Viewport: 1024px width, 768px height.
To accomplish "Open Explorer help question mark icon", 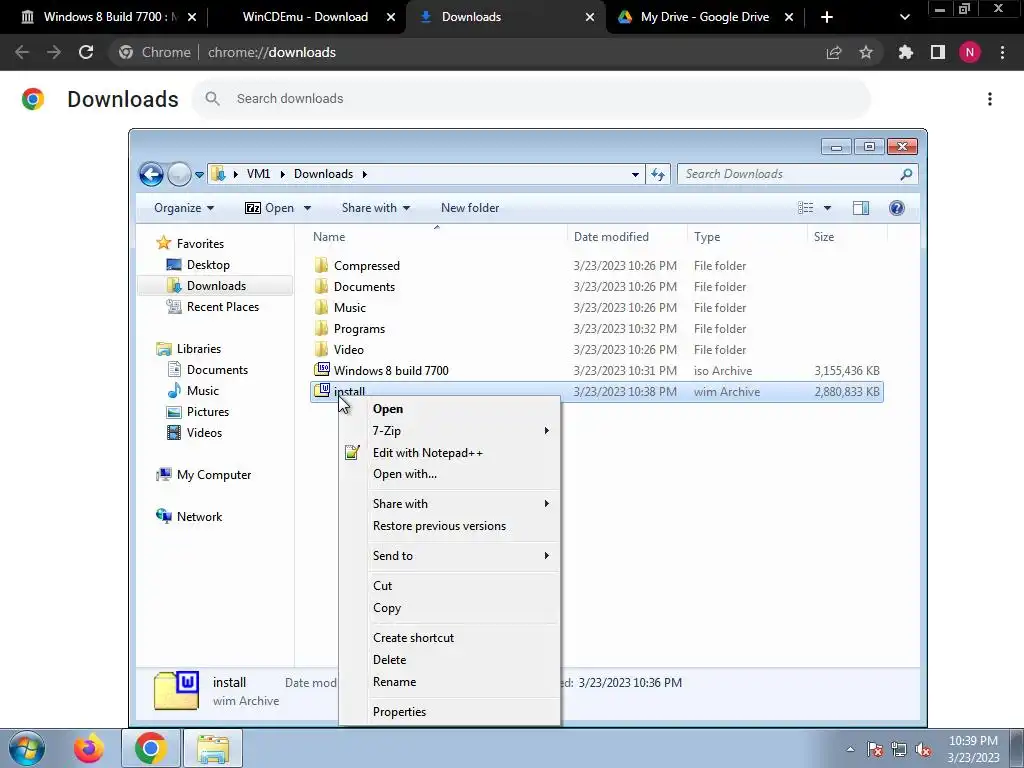I will (x=897, y=208).
